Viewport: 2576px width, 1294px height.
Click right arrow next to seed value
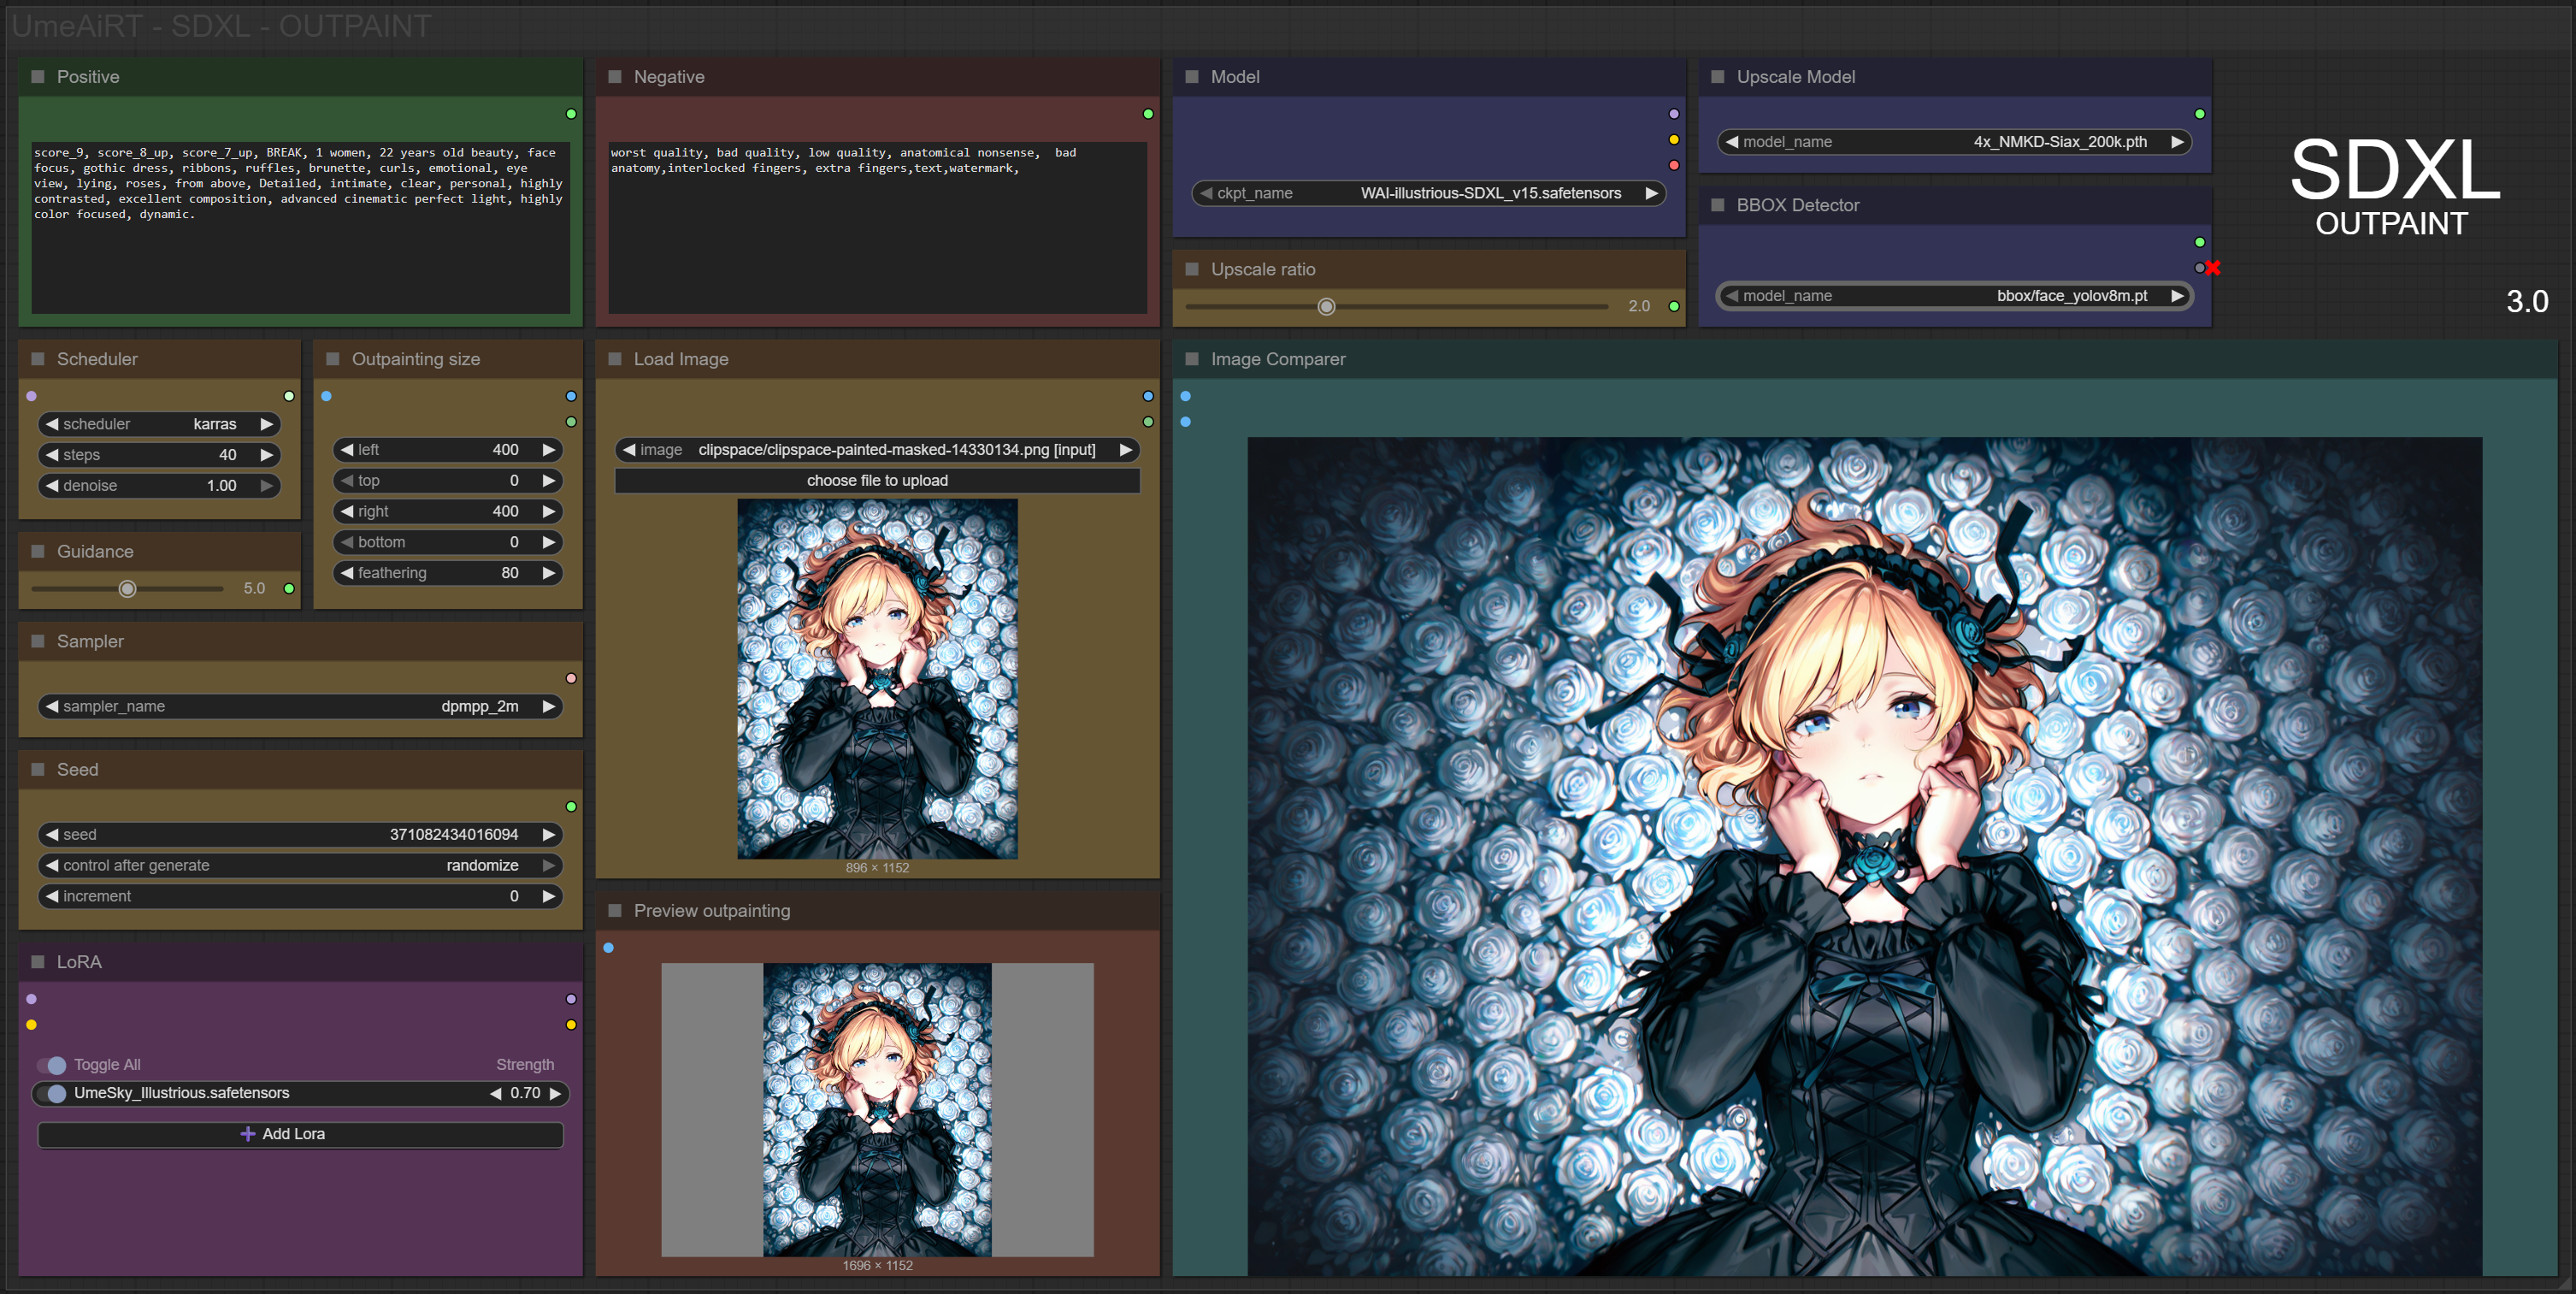pos(548,834)
